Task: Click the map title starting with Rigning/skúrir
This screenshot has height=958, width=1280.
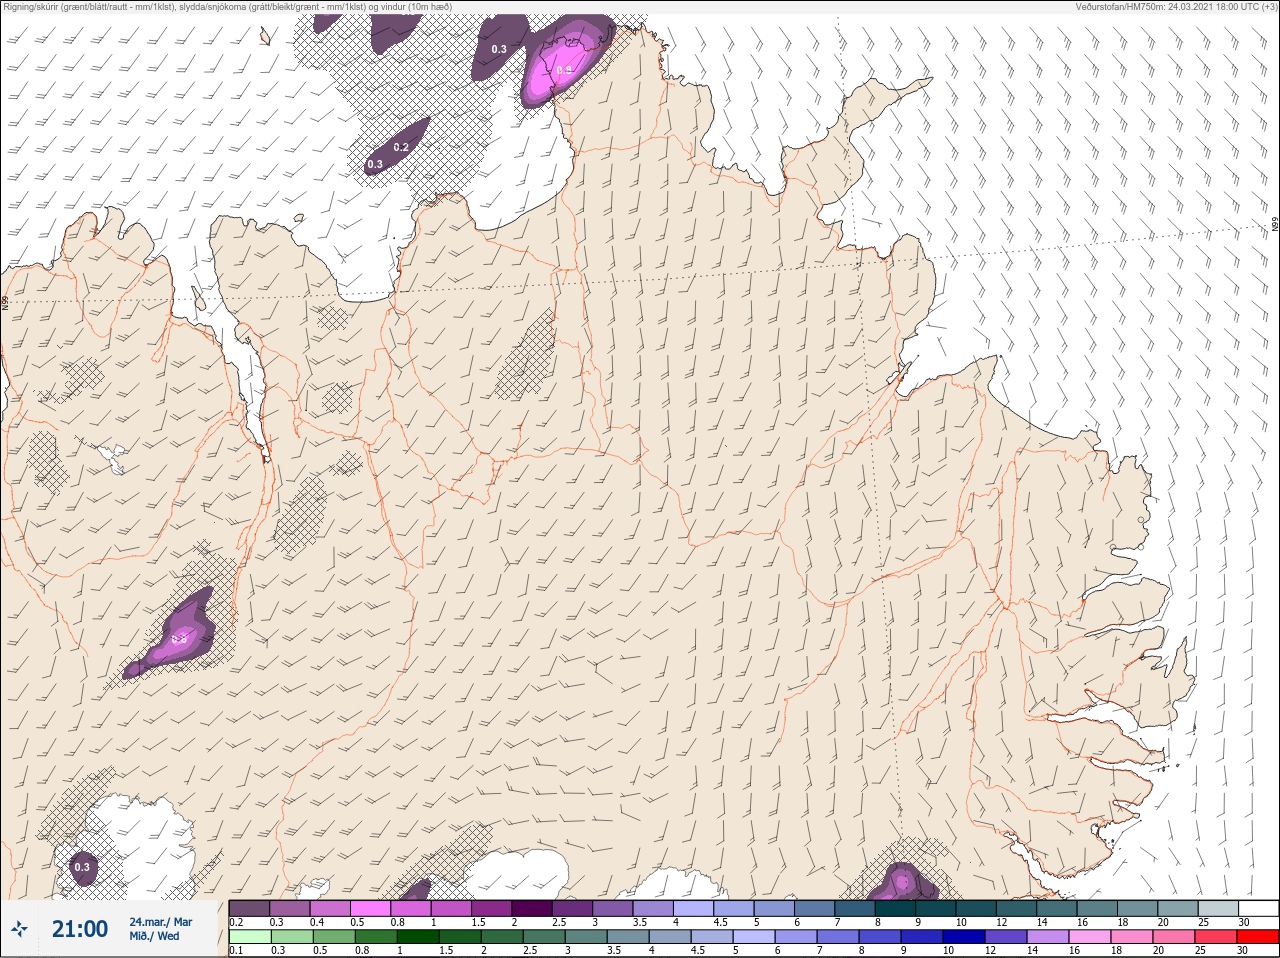Action: tap(228, 7)
